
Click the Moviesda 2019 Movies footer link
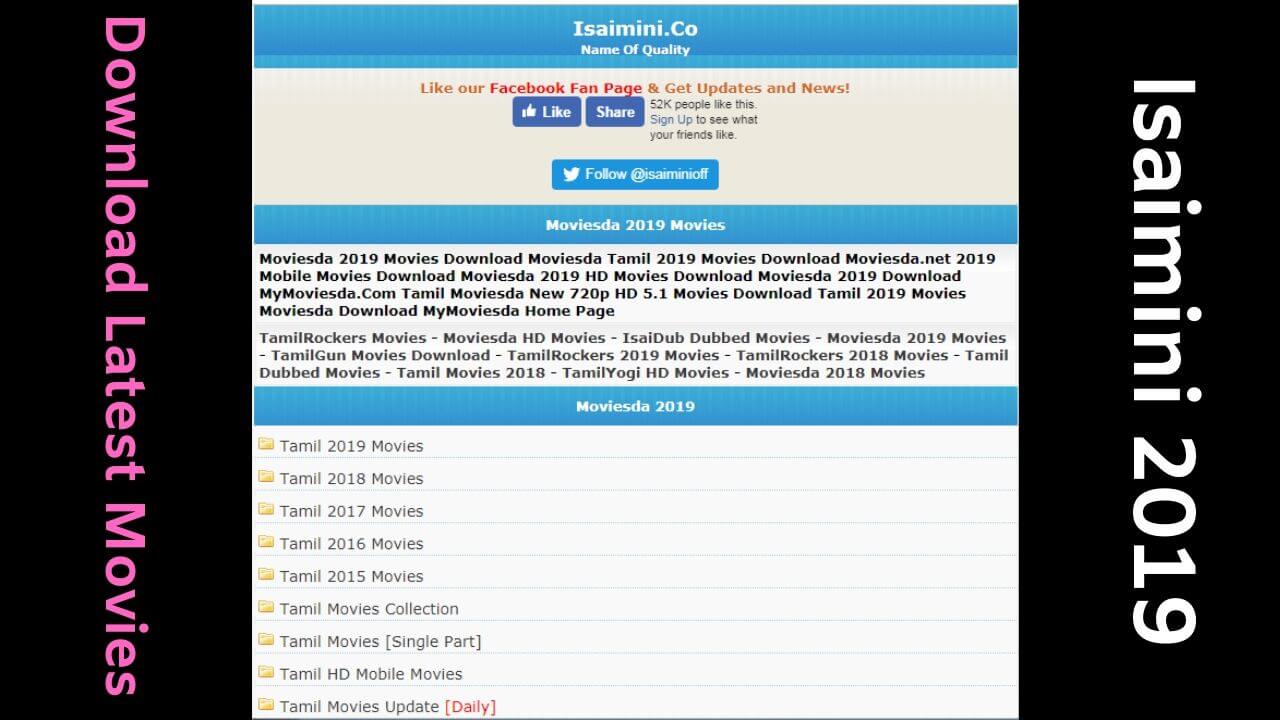(x=916, y=338)
